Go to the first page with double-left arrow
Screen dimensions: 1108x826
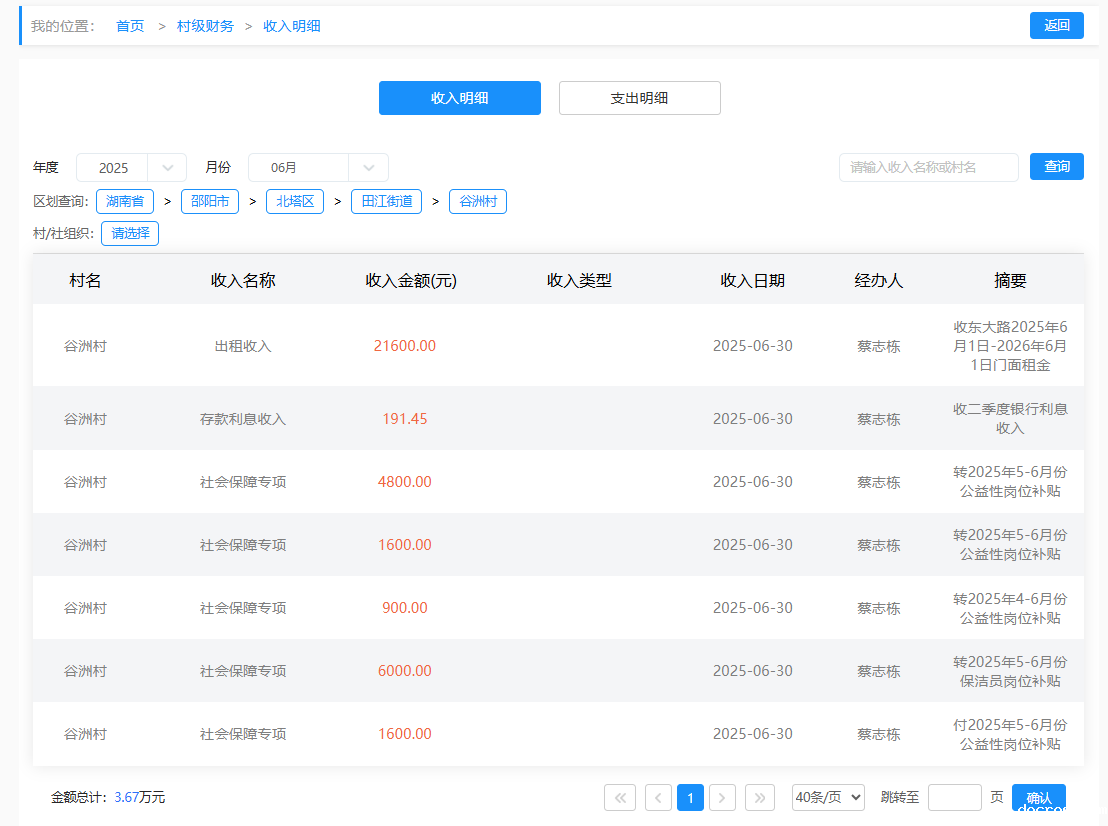619,797
